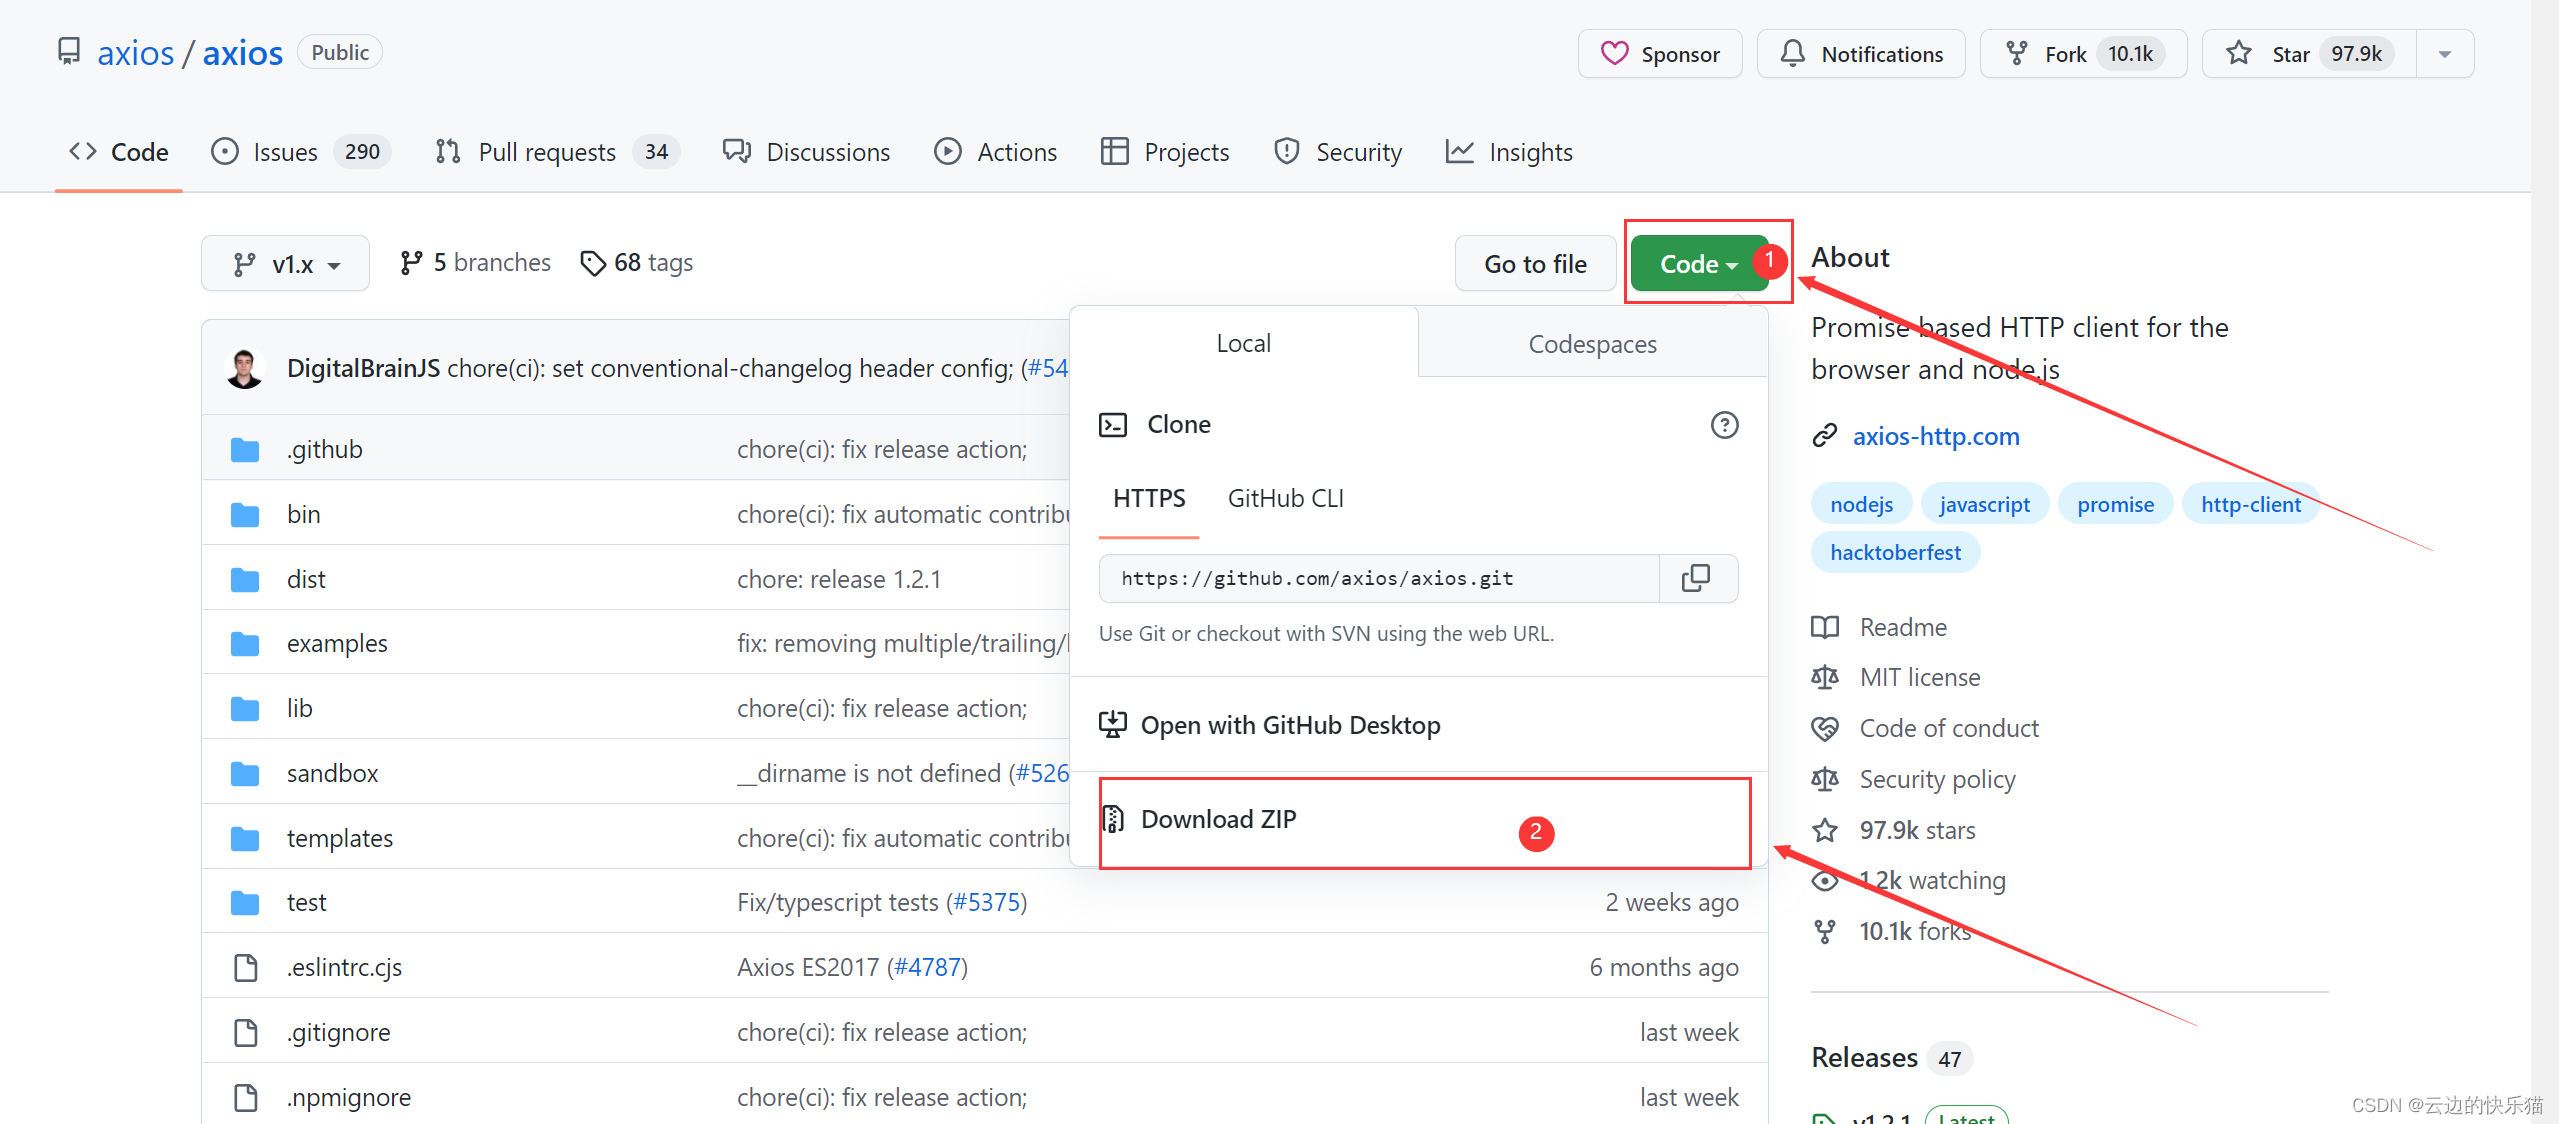Image resolution: width=2559 pixels, height=1124 pixels.
Task: Open the Issues tab
Action: (300, 152)
